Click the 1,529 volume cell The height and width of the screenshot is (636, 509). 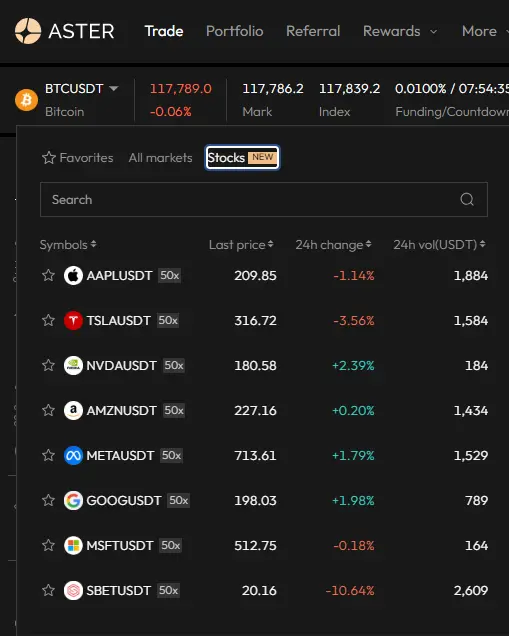[470, 456]
